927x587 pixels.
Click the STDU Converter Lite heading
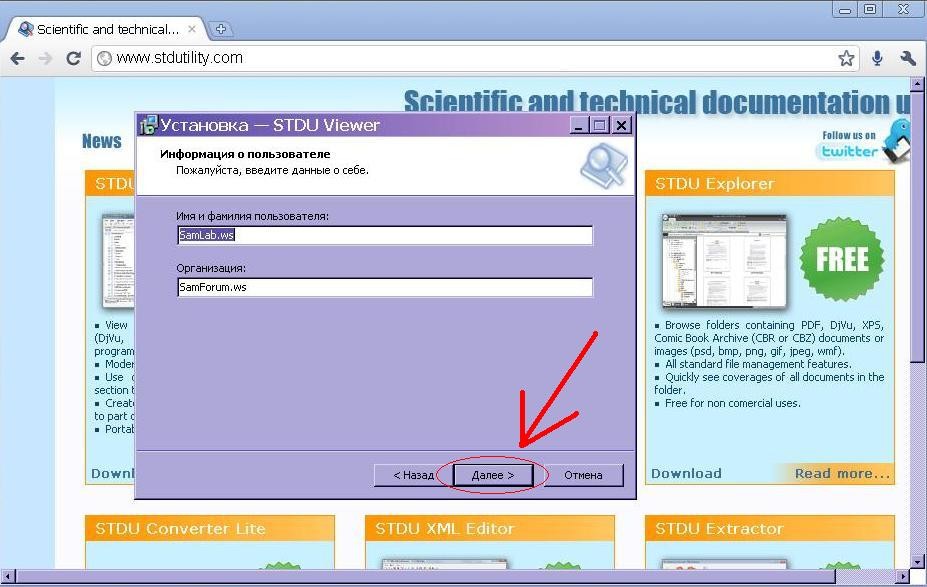[180, 528]
